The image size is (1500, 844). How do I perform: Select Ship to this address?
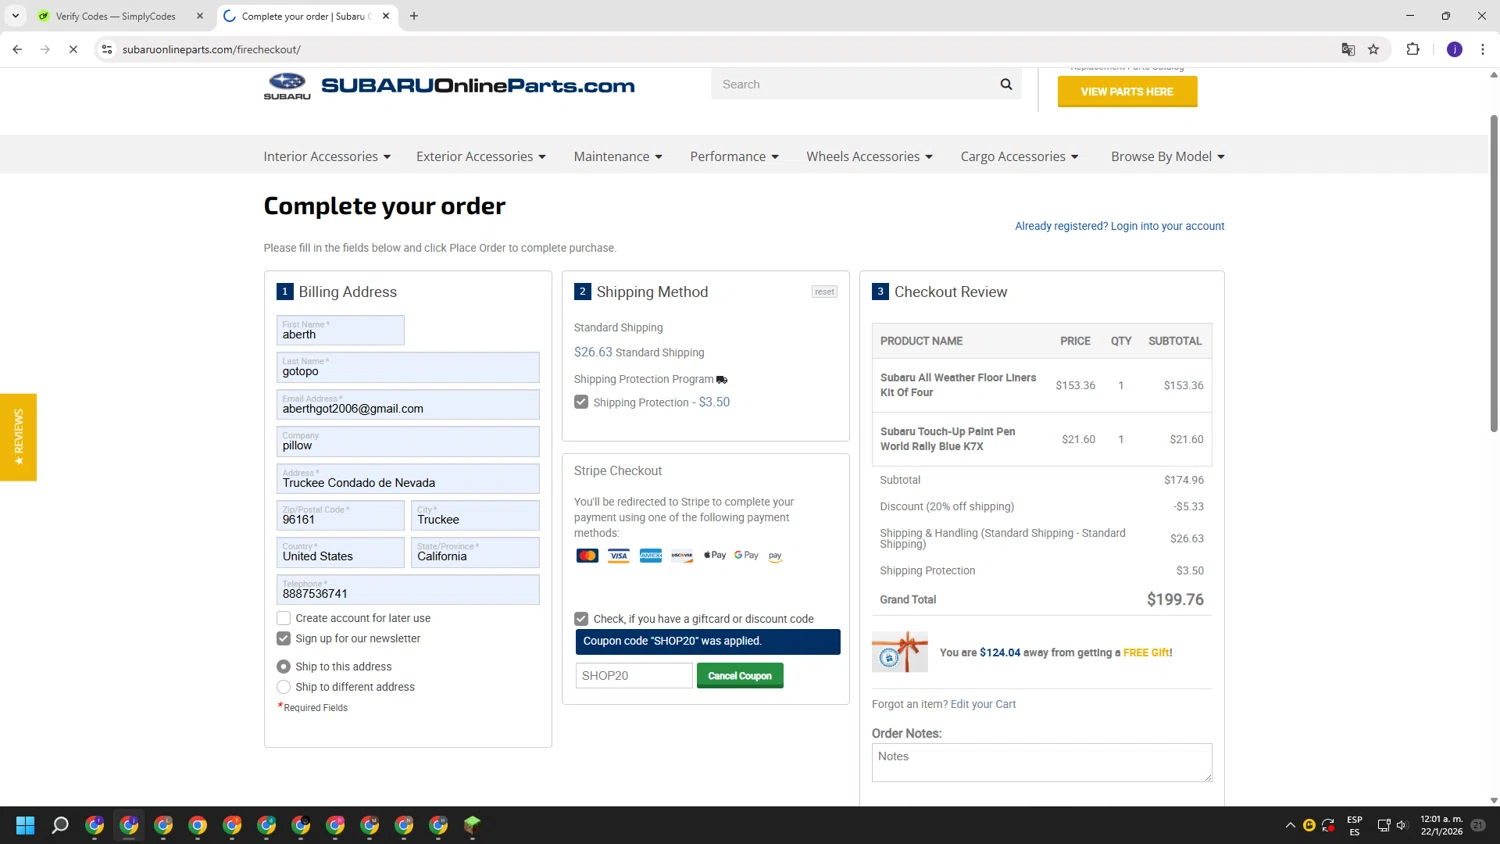tap(284, 666)
